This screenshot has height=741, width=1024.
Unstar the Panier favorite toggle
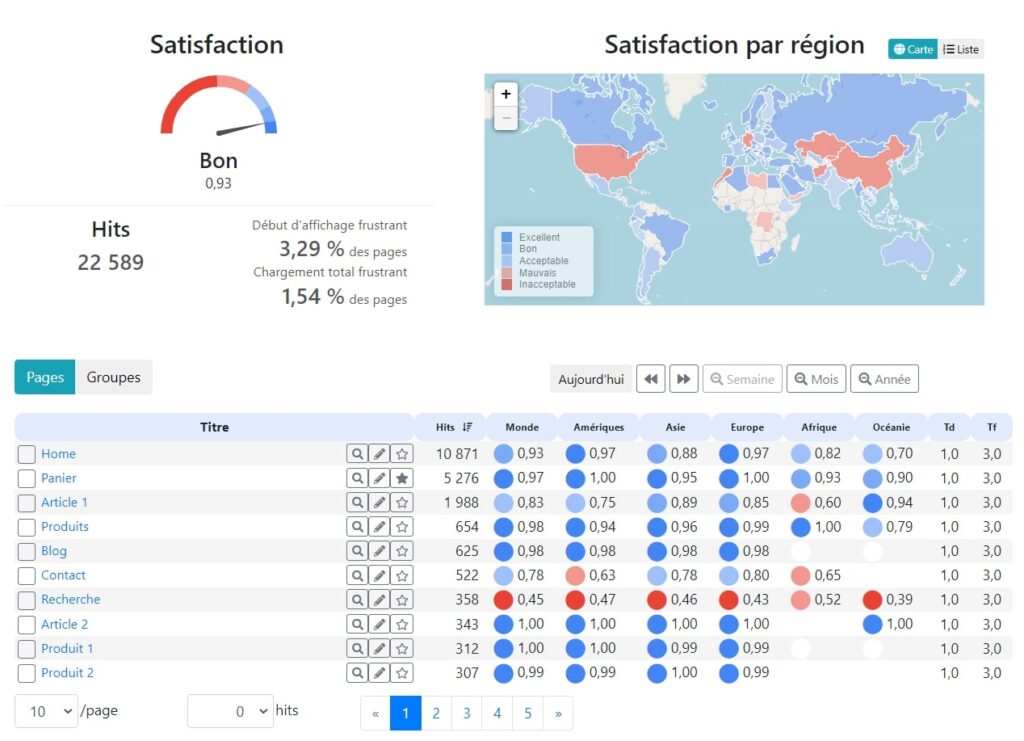click(400, 478)
